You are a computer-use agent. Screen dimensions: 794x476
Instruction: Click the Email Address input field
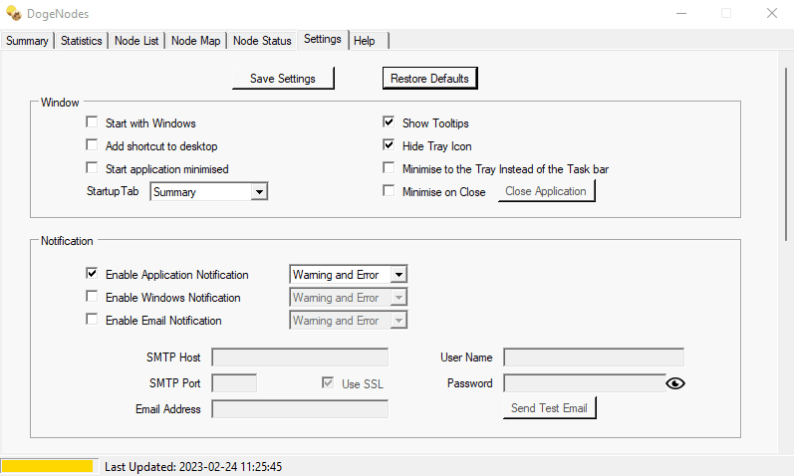point(300,409)
